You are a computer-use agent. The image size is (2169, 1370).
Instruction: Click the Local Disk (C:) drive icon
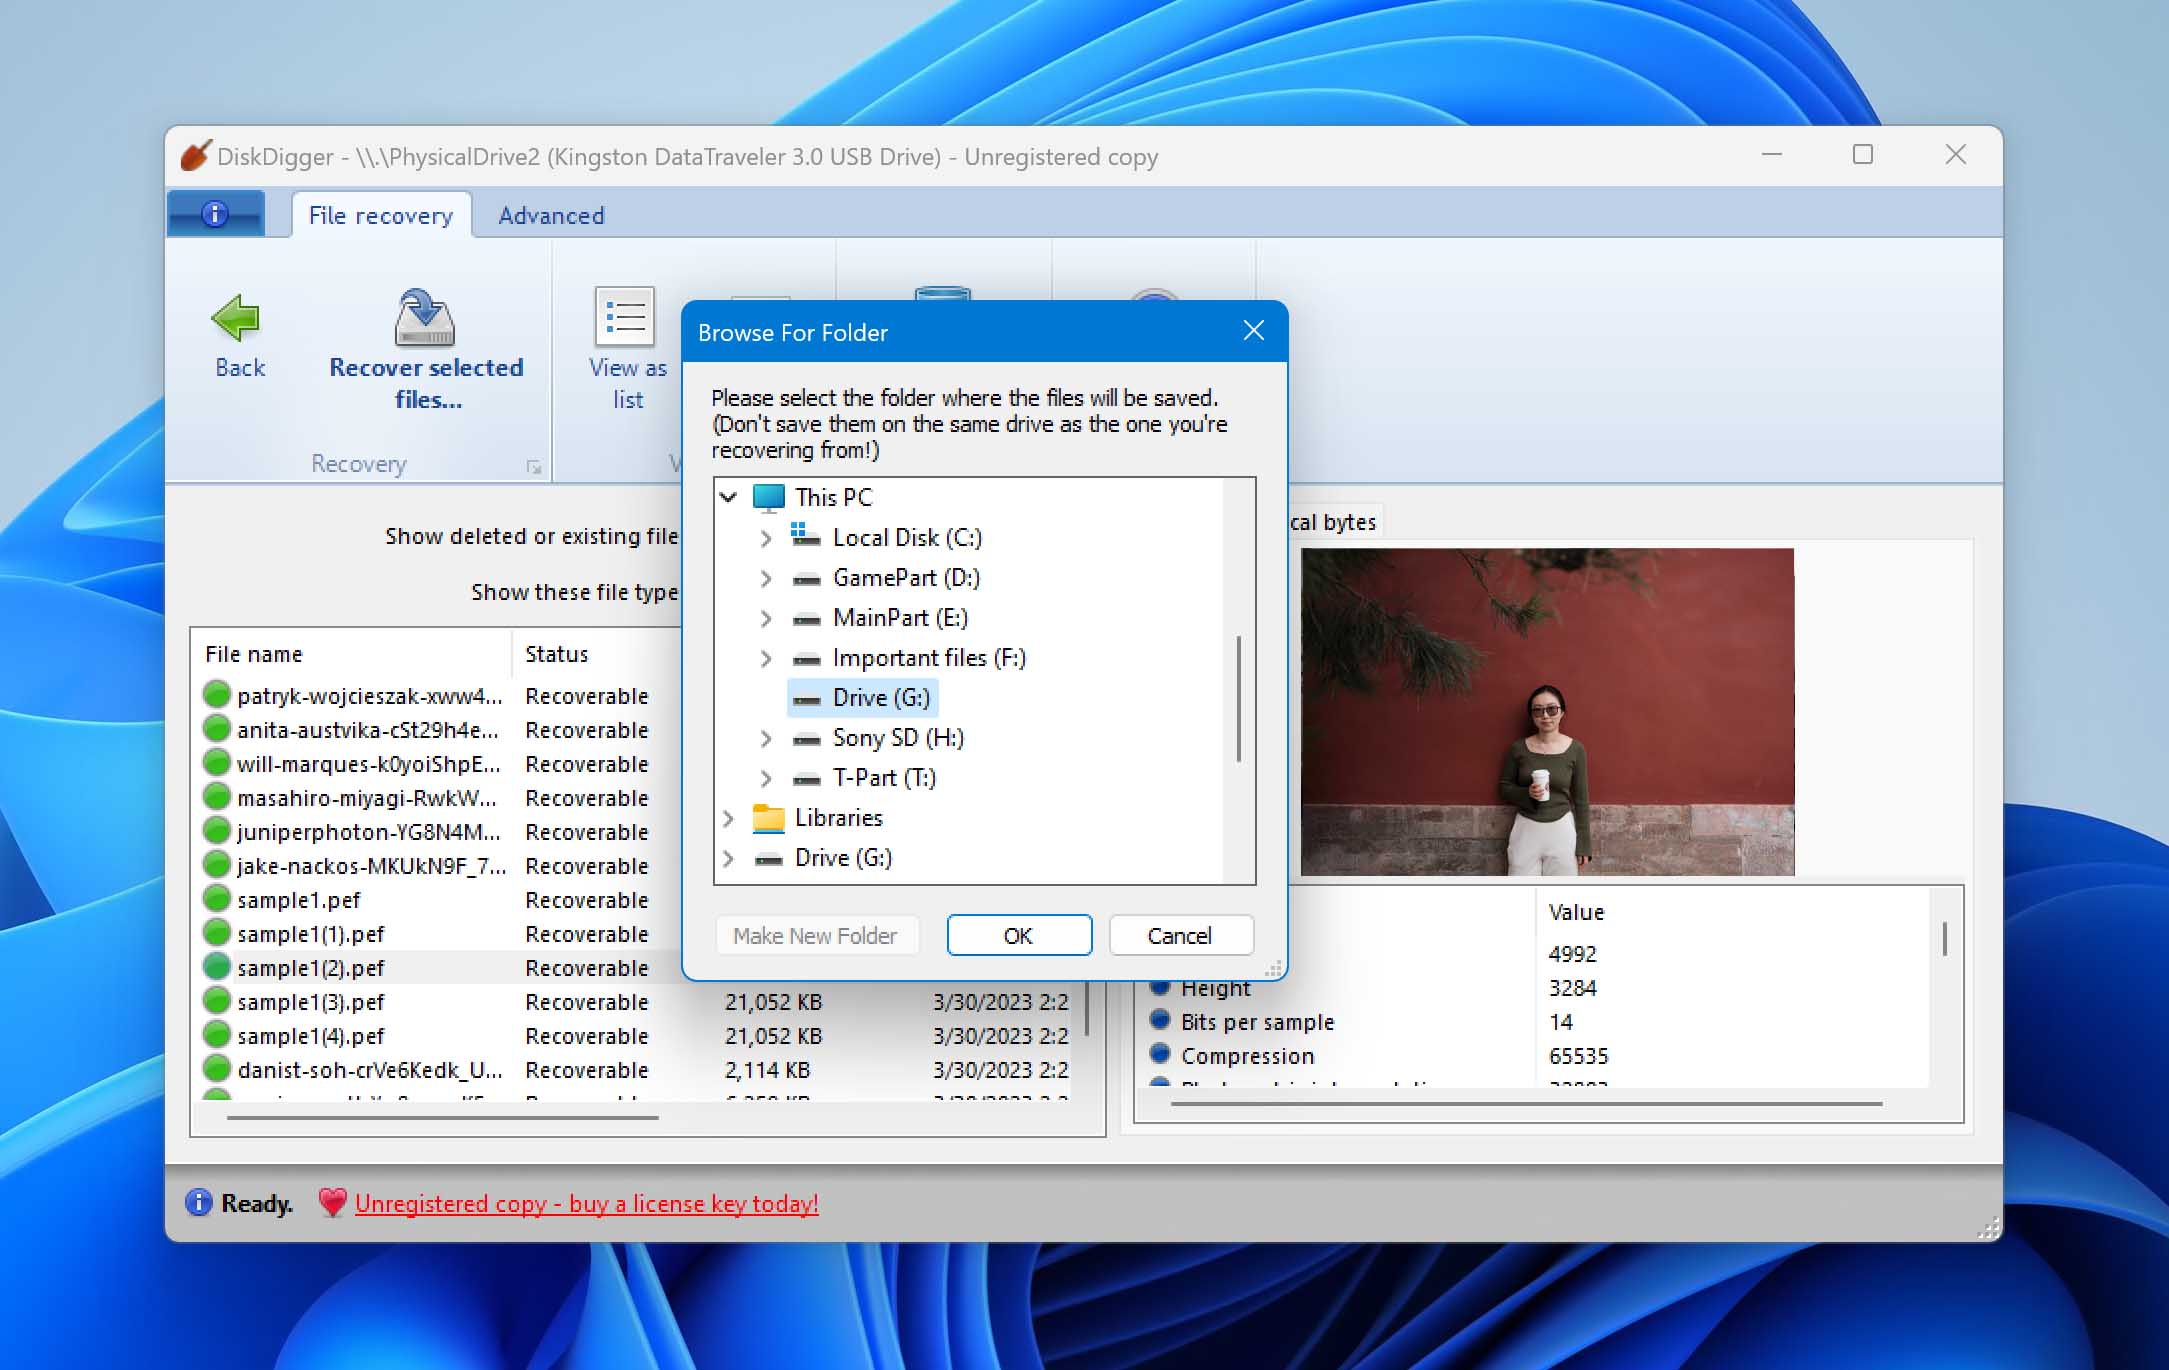[806, 536]
